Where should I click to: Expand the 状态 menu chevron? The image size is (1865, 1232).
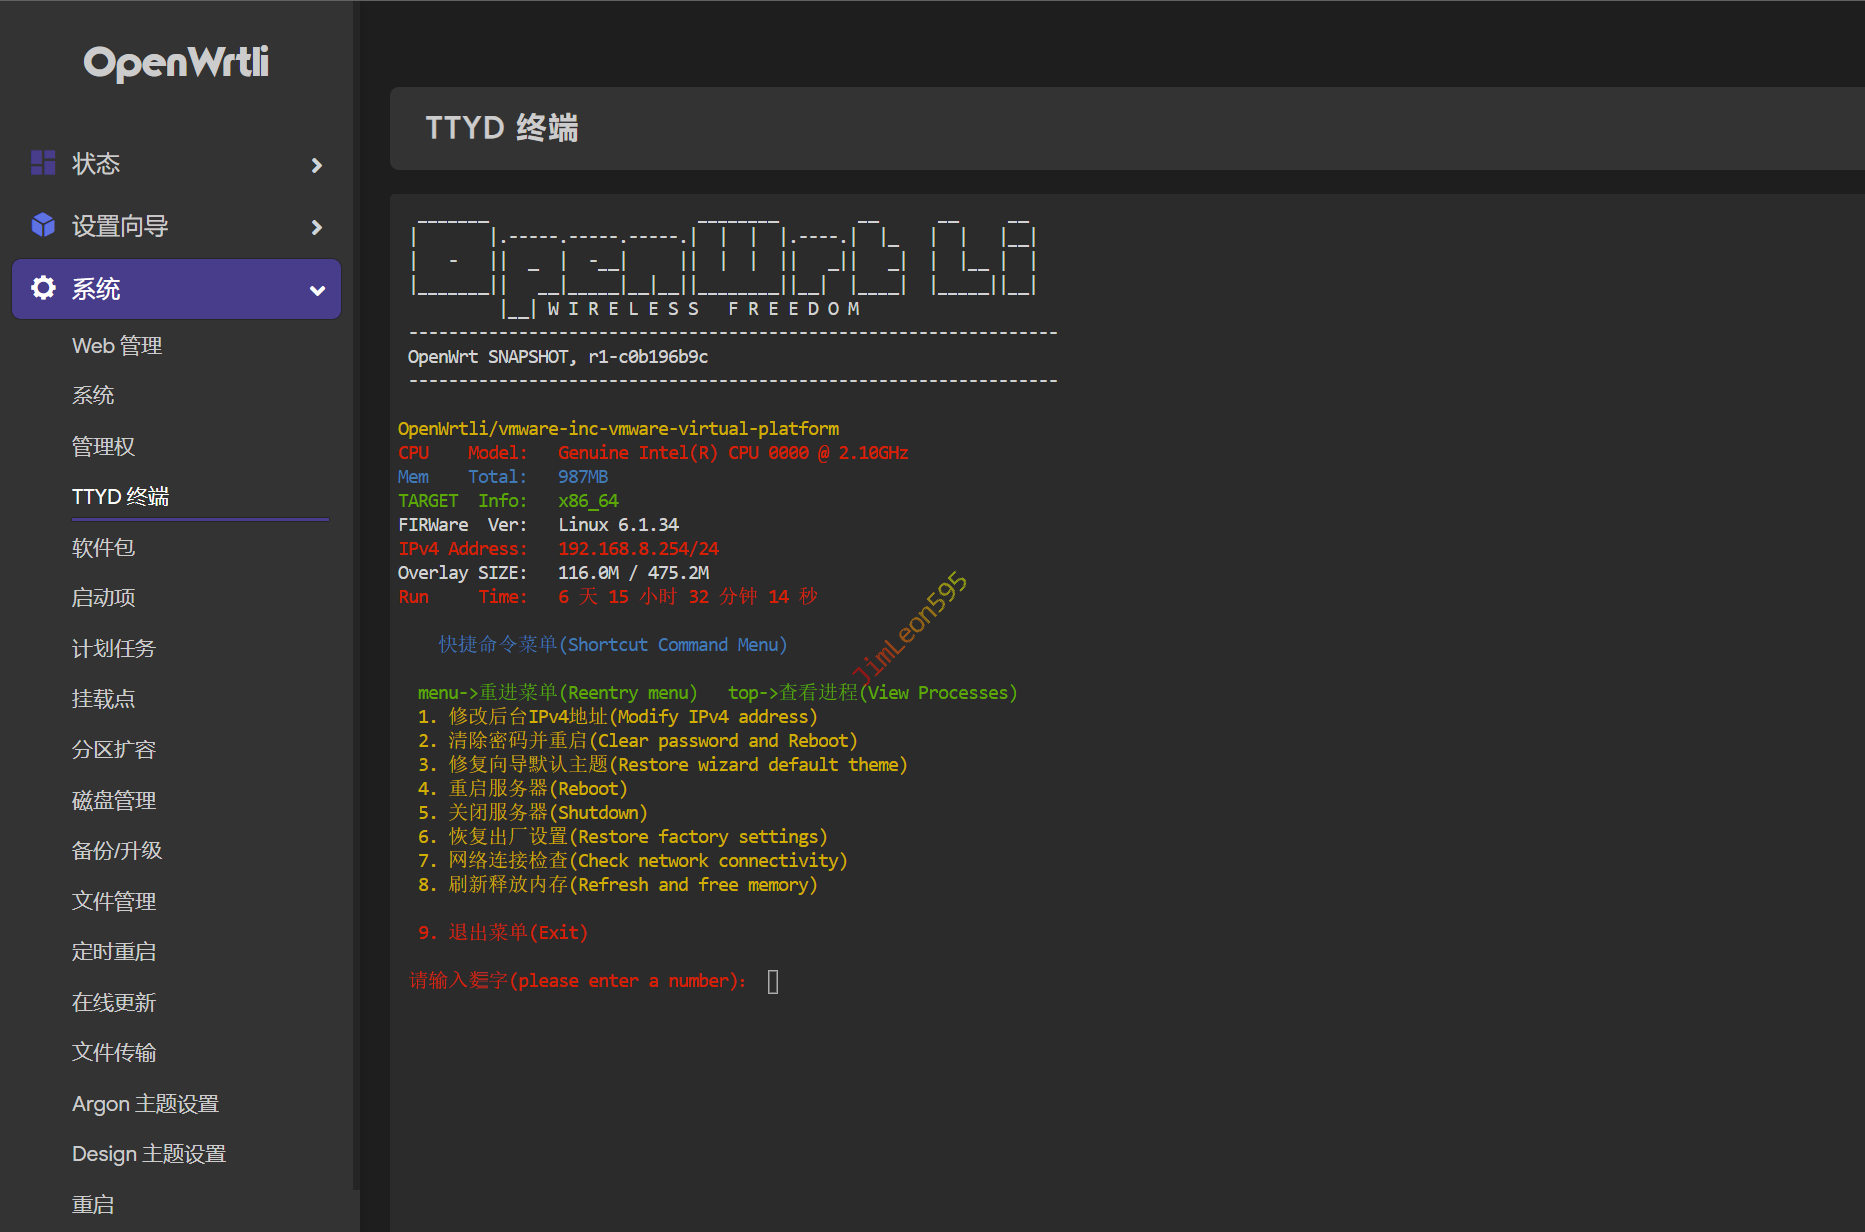pyautogui.click(x=317, y=165)
